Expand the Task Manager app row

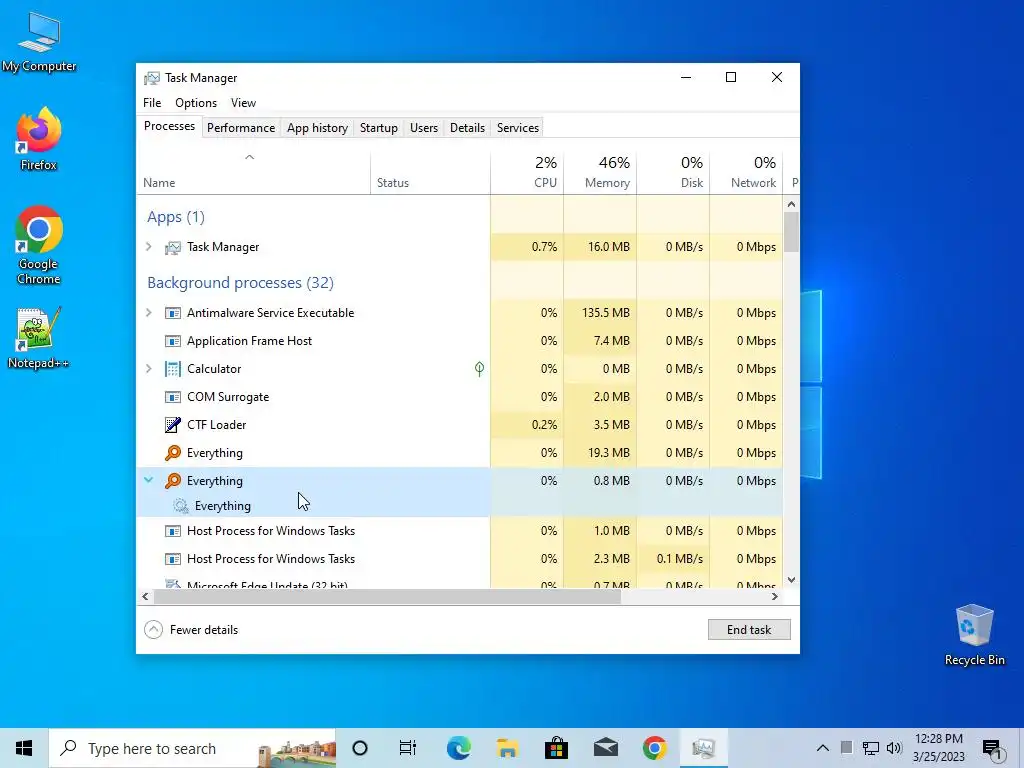[x=149, y=247]
